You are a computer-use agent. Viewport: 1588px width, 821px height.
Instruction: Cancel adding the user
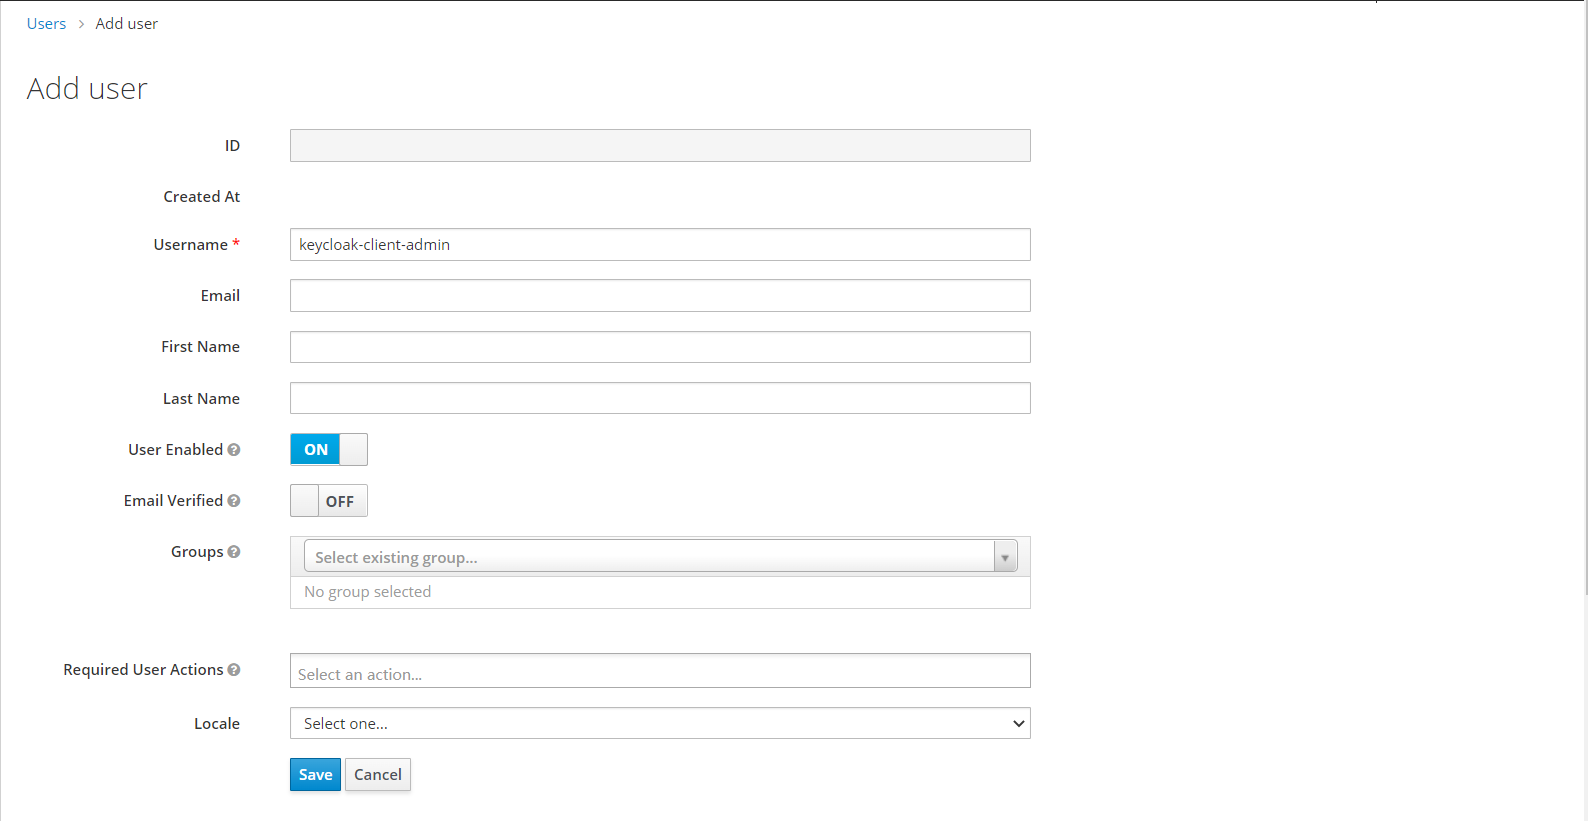coord(378,775)
